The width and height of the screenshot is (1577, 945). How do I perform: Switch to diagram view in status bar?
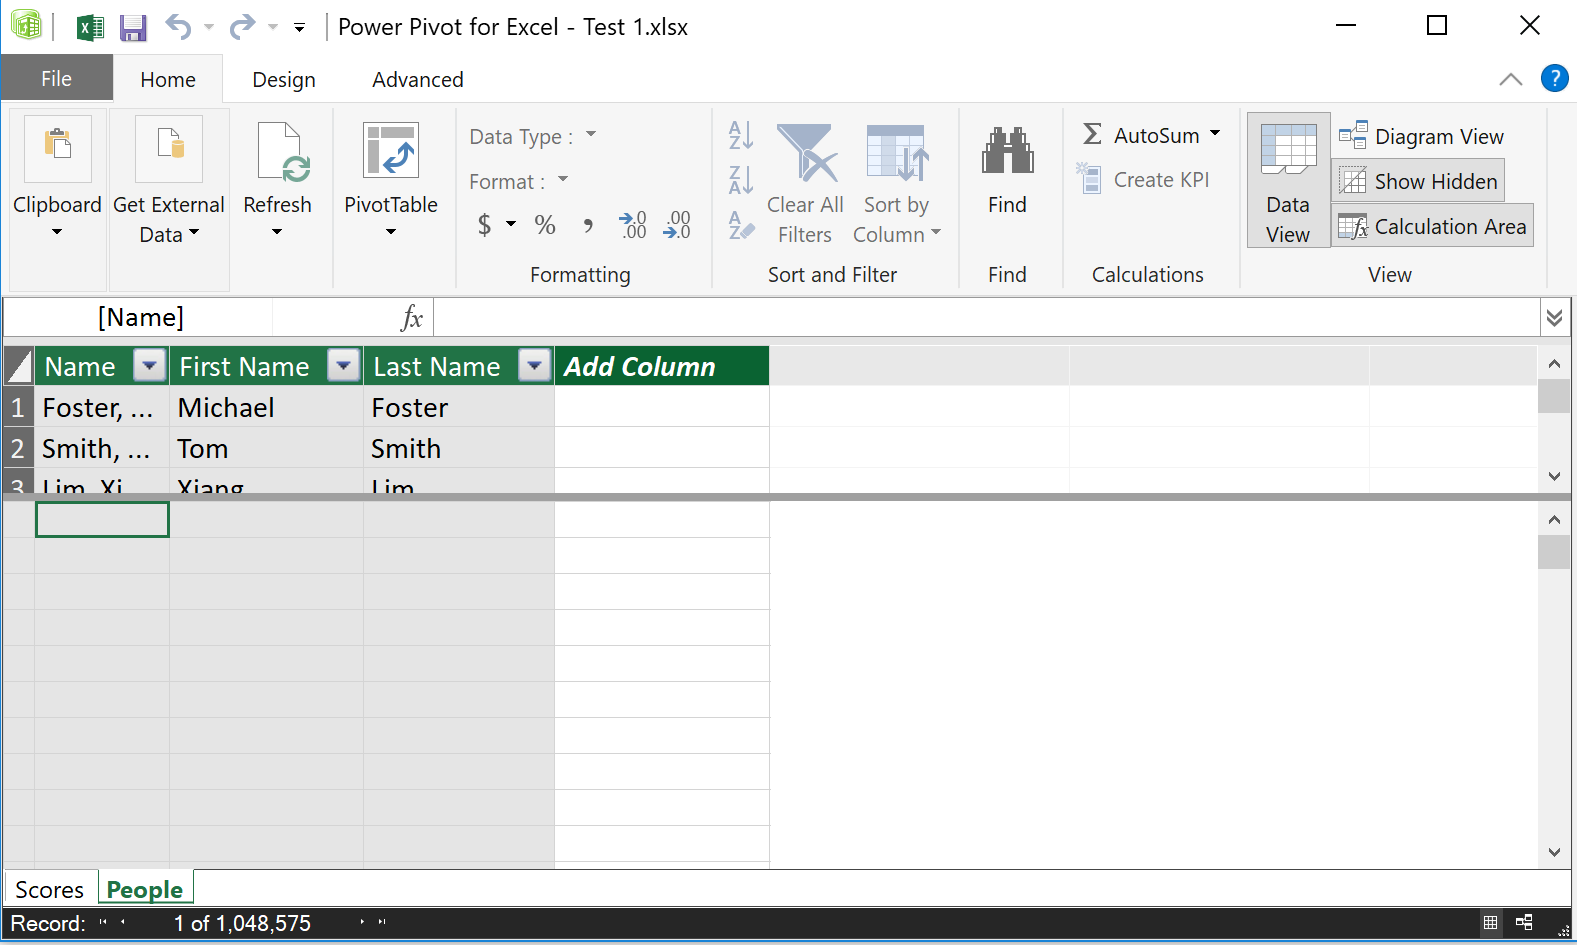(x=1524, y=923)
